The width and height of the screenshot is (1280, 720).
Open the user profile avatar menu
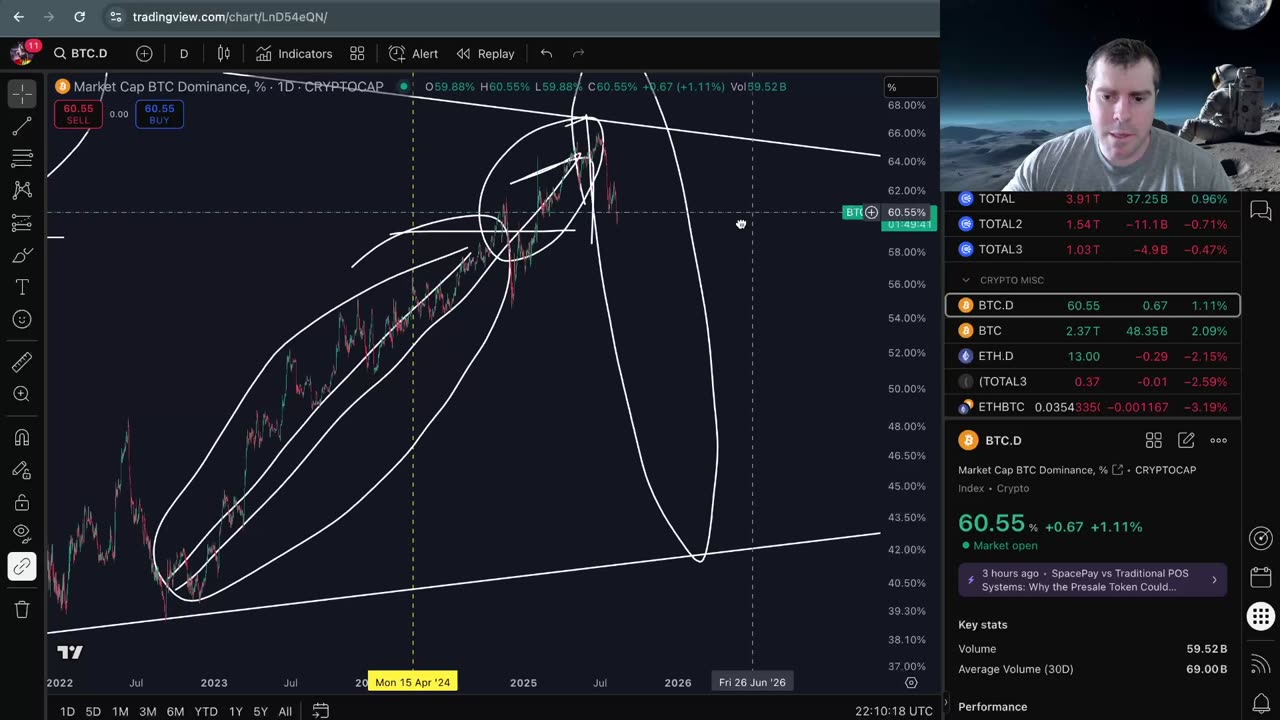point(20,53)
